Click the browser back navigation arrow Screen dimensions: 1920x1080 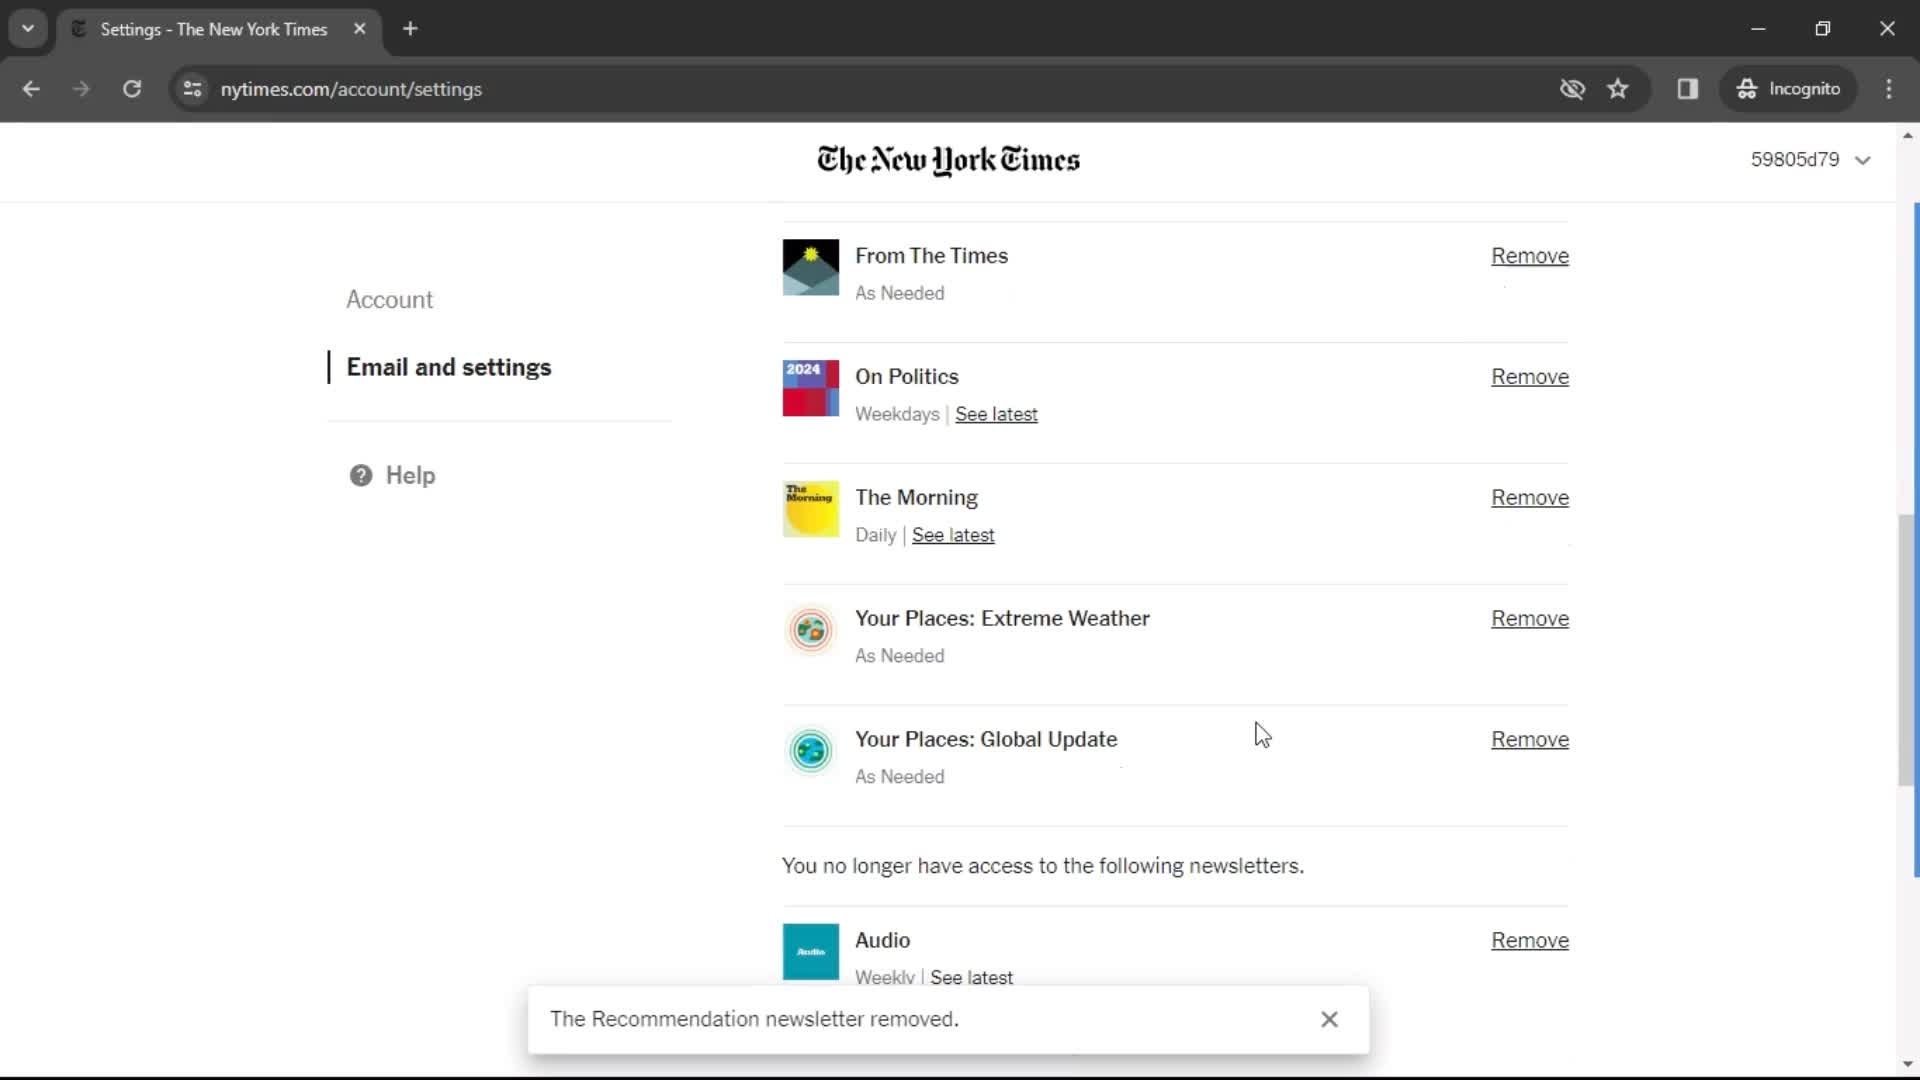click(32, 88)
